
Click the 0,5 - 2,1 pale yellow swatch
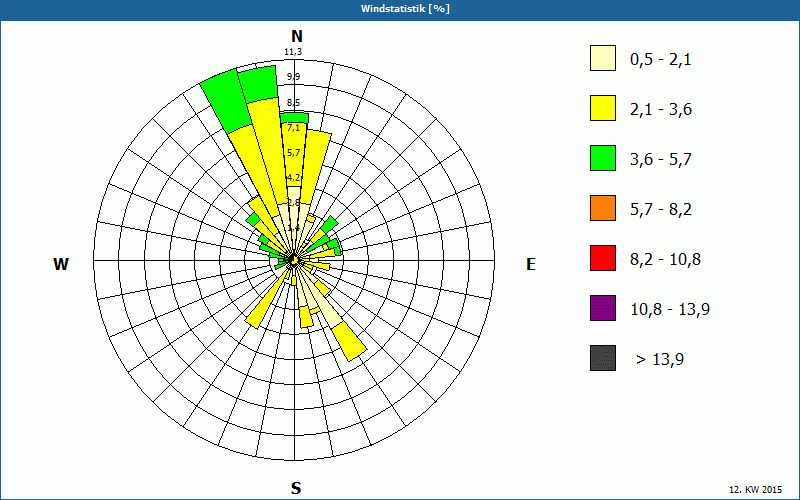click(603, 58)
